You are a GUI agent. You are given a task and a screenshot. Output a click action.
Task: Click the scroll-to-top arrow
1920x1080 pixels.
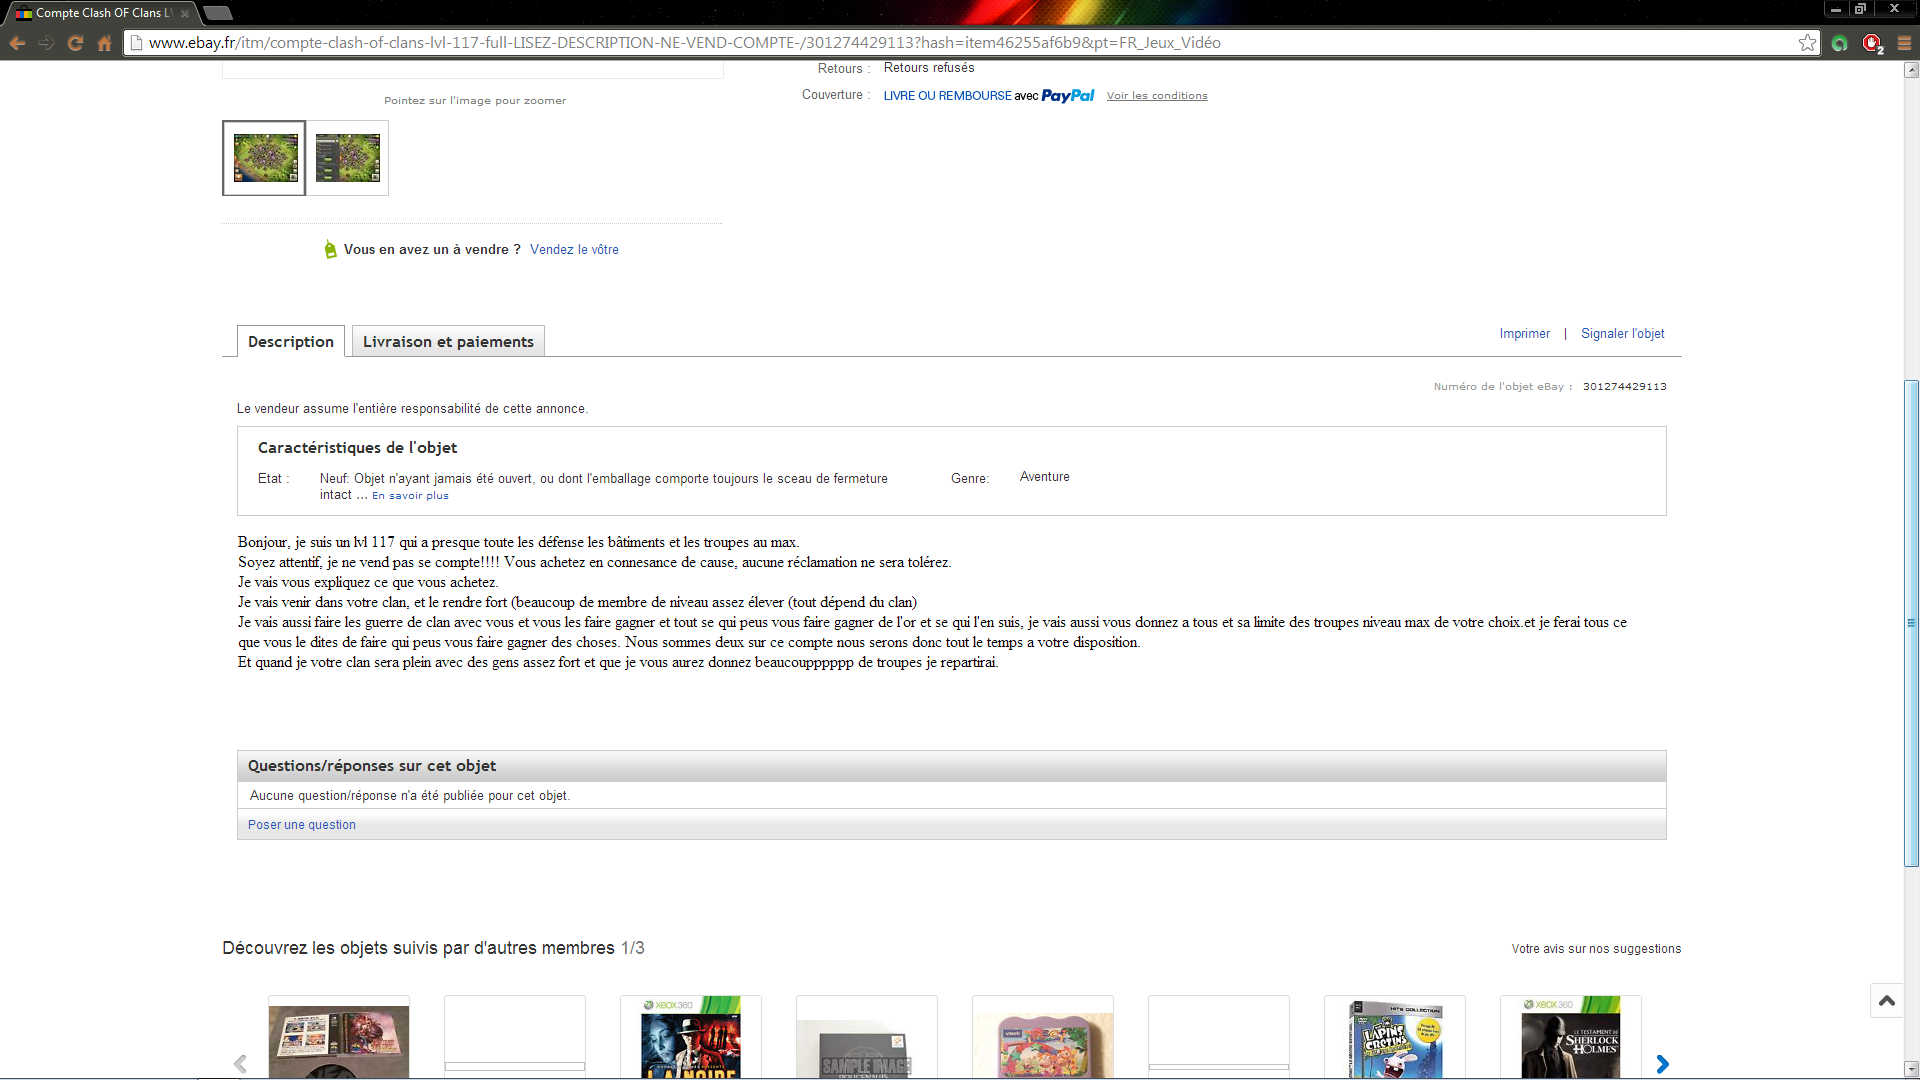point(1886,1000)
